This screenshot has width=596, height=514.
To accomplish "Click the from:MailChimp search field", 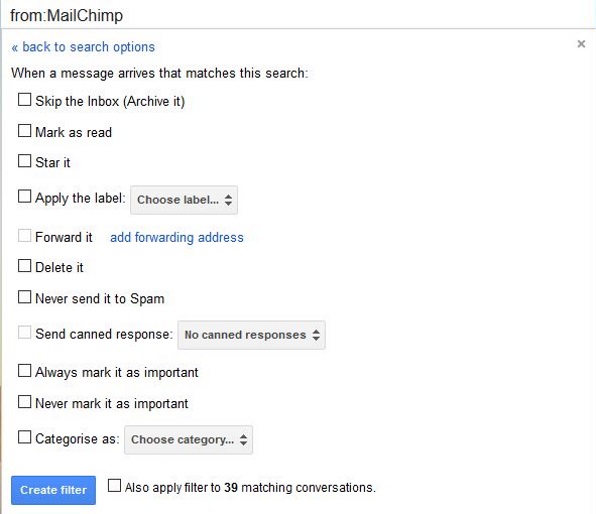I will click(298, 15).
